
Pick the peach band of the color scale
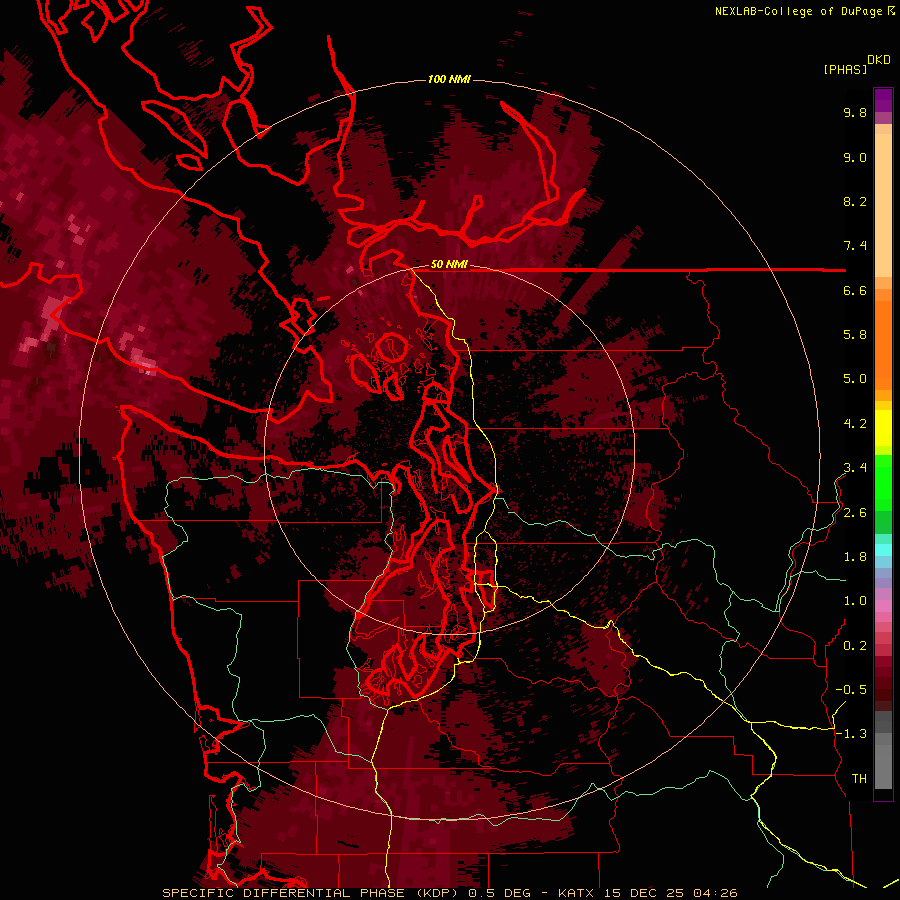coord(883,204)
